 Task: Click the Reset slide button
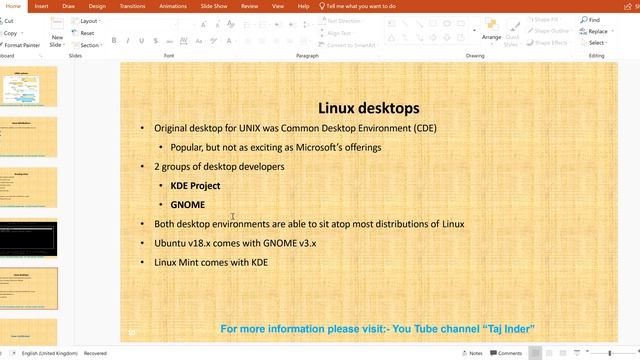pyautogui.click(x=83, y=33)
